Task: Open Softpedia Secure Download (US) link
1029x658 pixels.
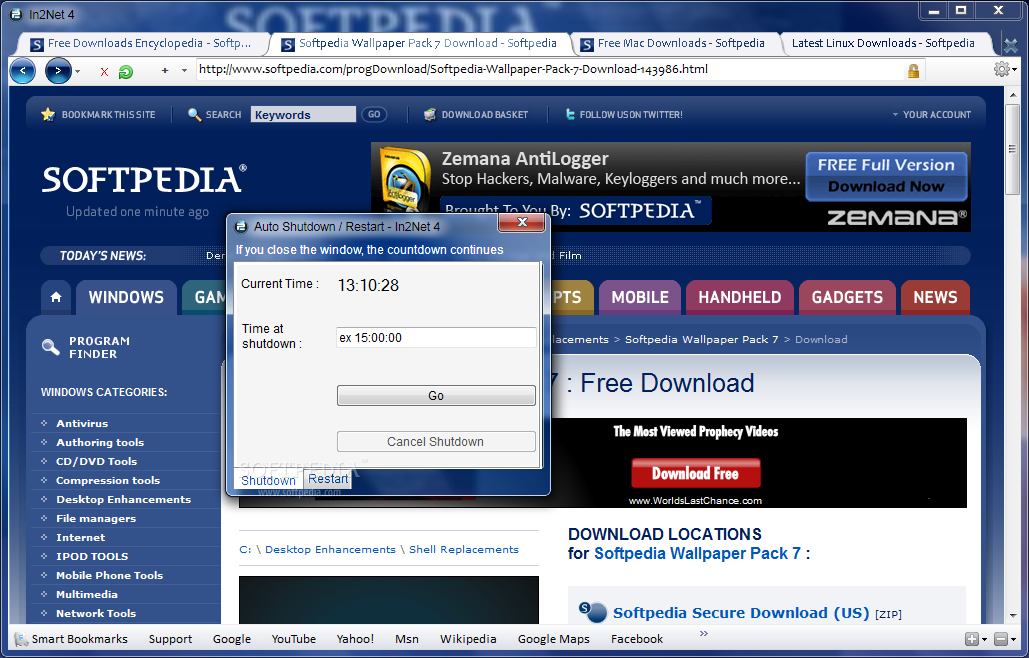Action: 740,613
